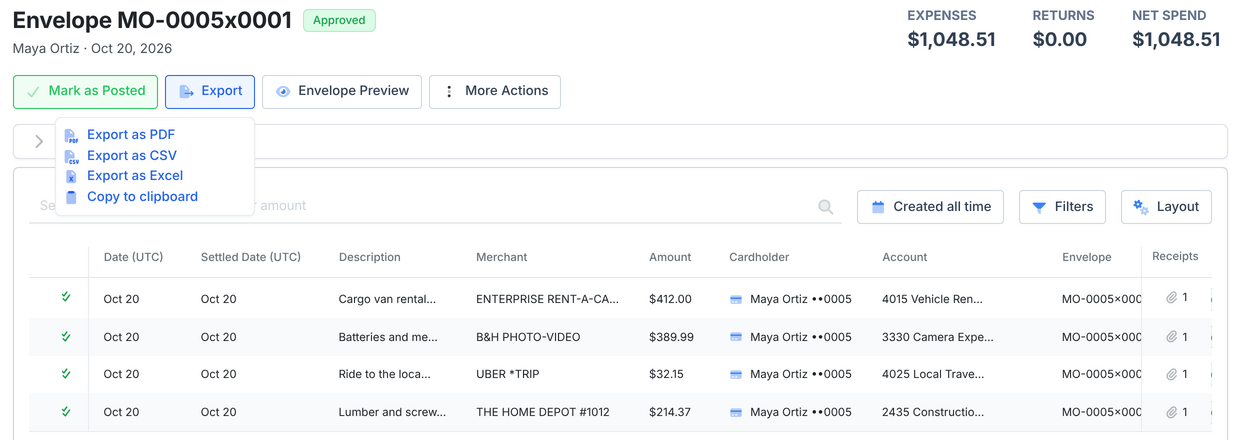This screenshot has height=440, width=1242.
Task: Mark the envelope as Posted
Action: tap(85, 91)
